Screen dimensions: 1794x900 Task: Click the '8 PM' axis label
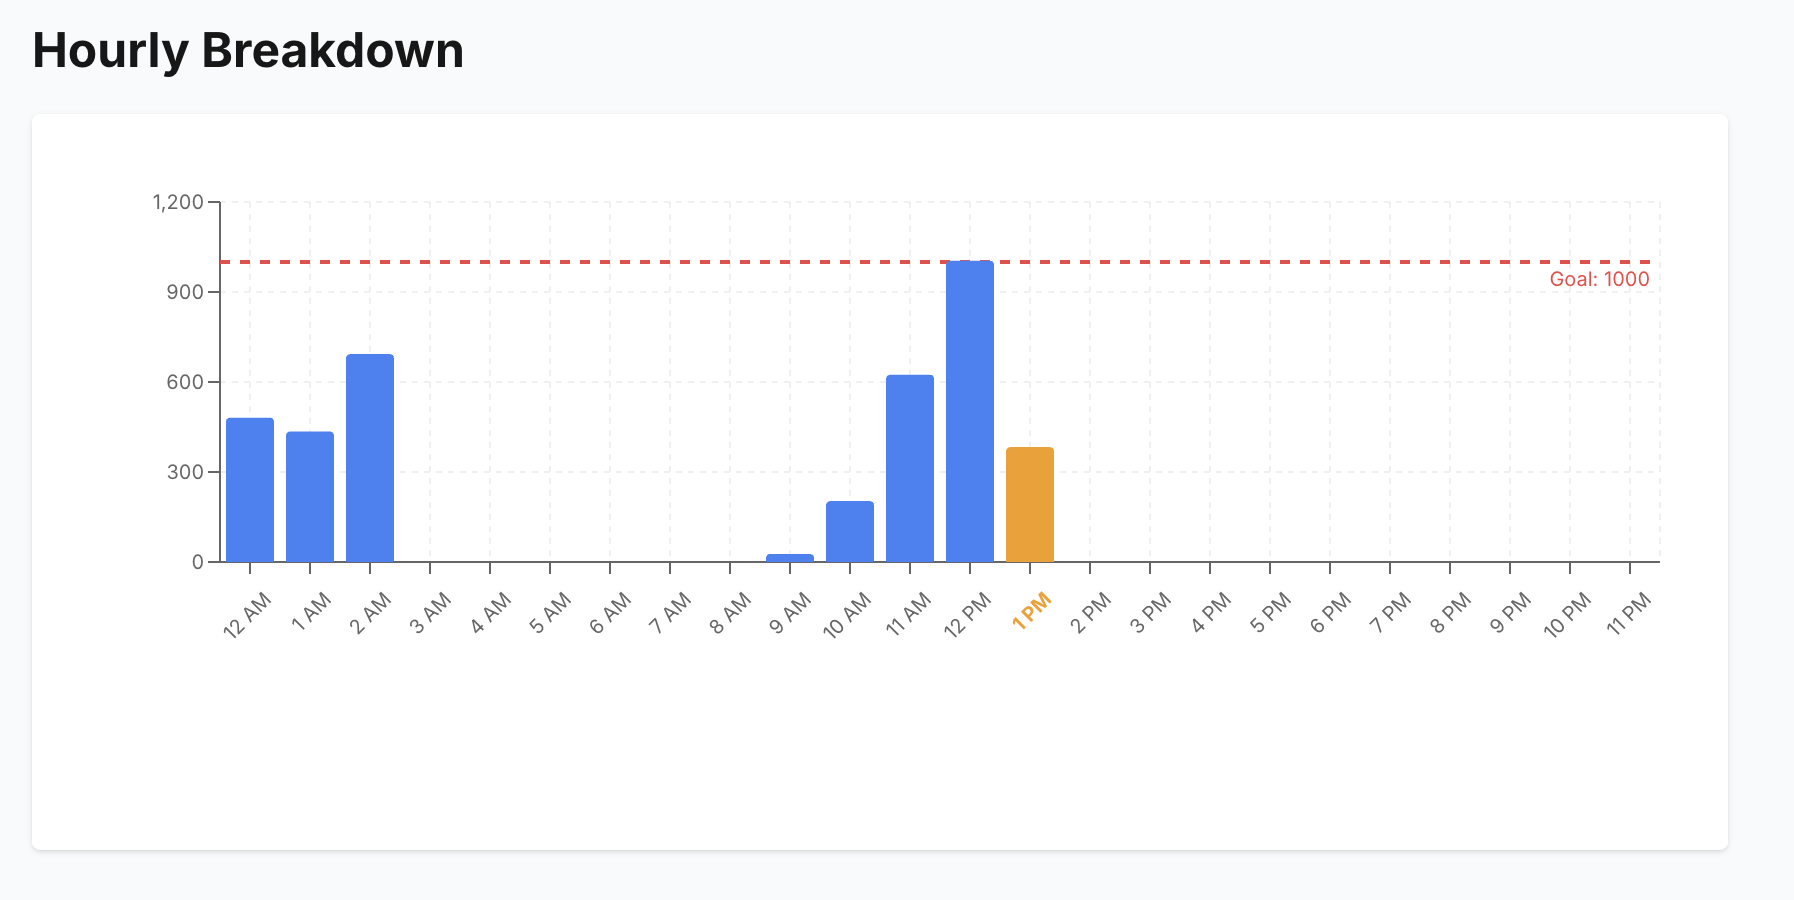click(1451, 612)
